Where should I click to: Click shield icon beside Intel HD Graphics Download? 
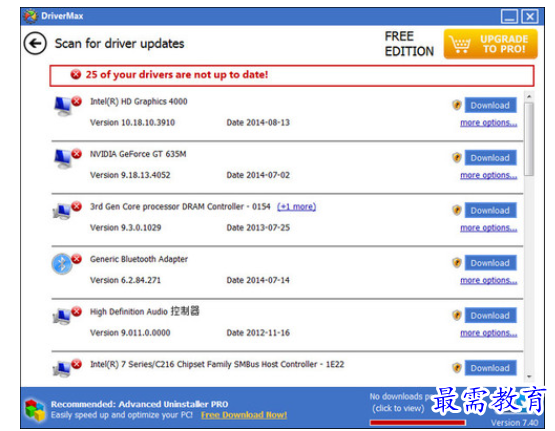[x=457, y=105]
